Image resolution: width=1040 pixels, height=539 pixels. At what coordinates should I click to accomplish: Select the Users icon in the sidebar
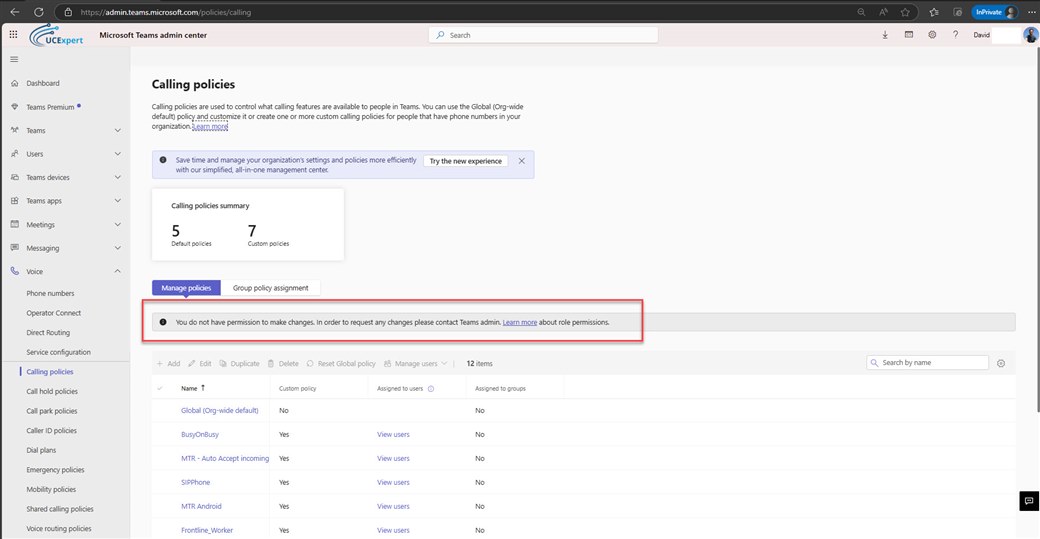[15, 154]
